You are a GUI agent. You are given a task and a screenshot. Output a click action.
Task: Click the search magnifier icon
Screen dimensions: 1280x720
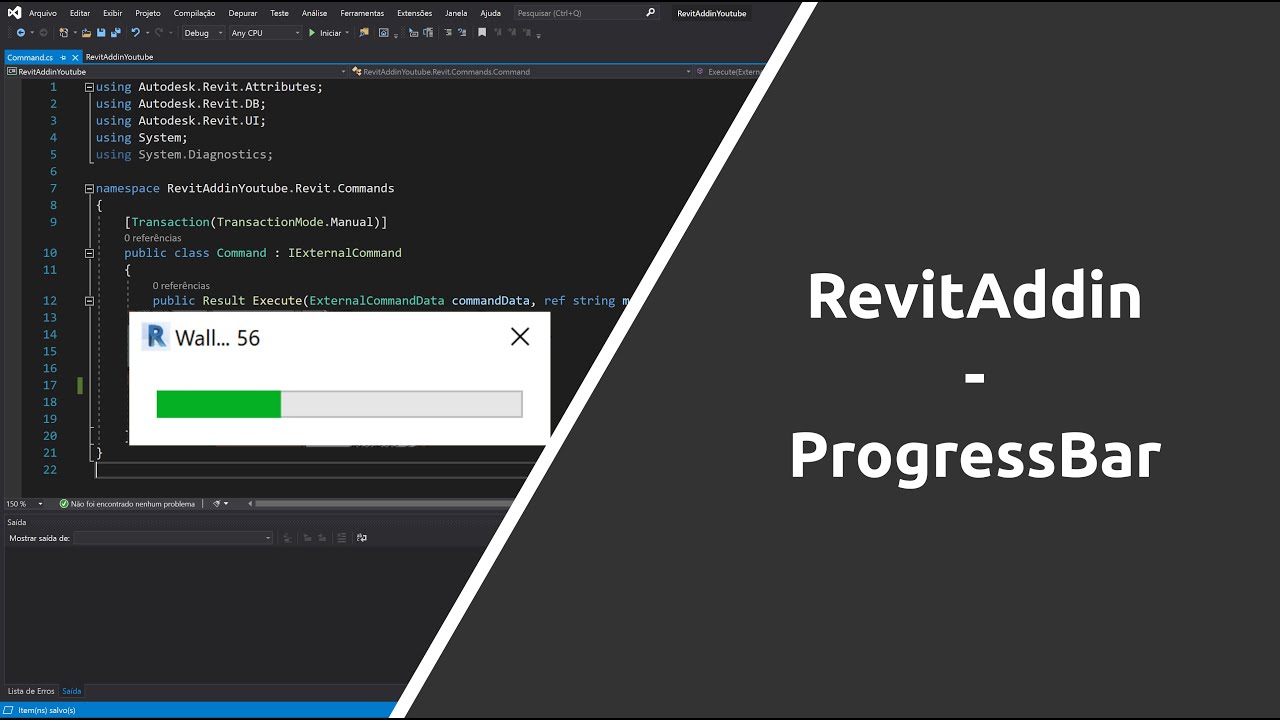(x=650, y=13)
